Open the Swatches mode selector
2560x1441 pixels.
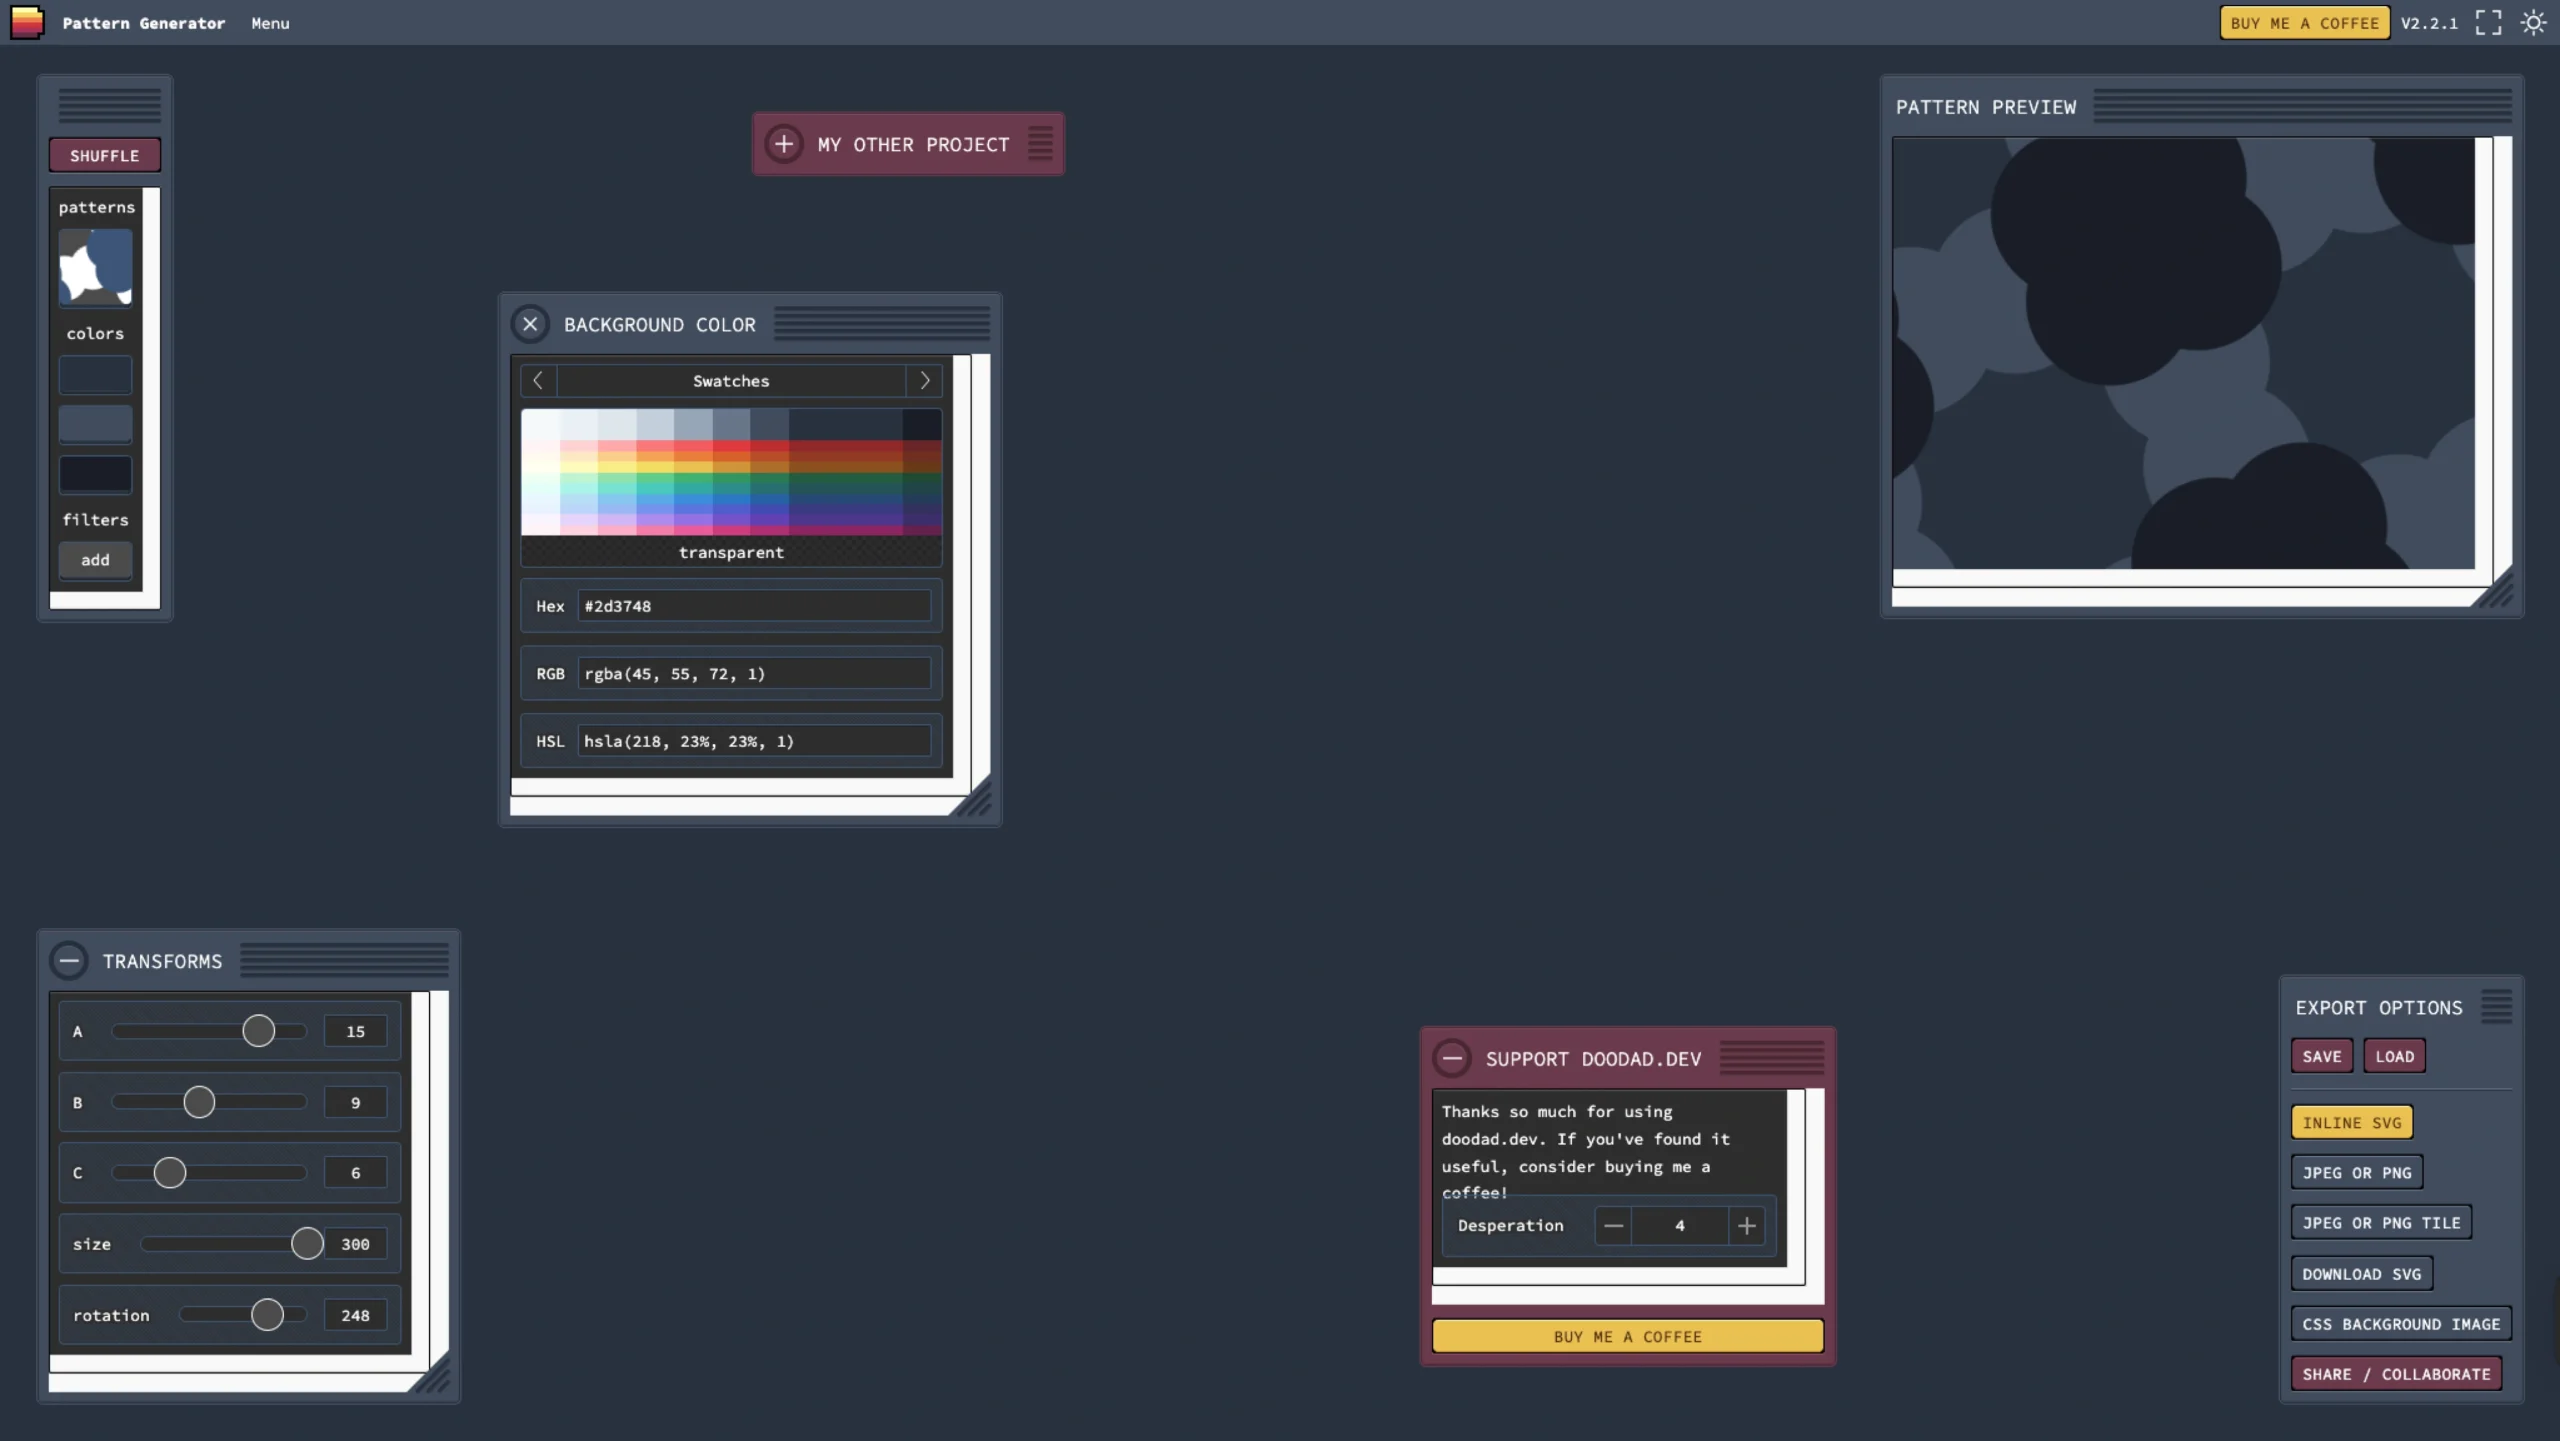pos(731,381)
